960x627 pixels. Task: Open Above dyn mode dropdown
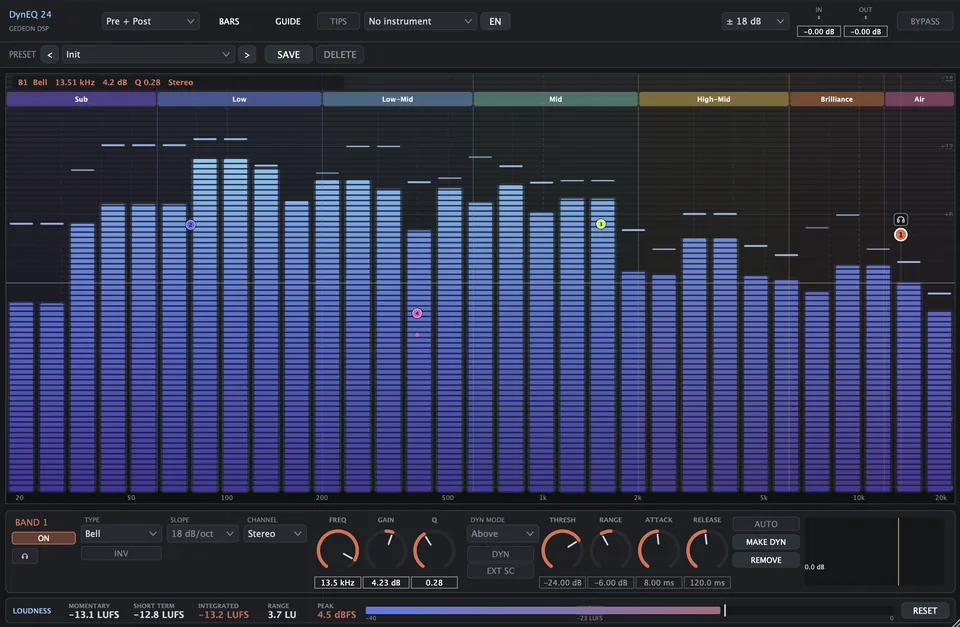(x=501, y=534)
